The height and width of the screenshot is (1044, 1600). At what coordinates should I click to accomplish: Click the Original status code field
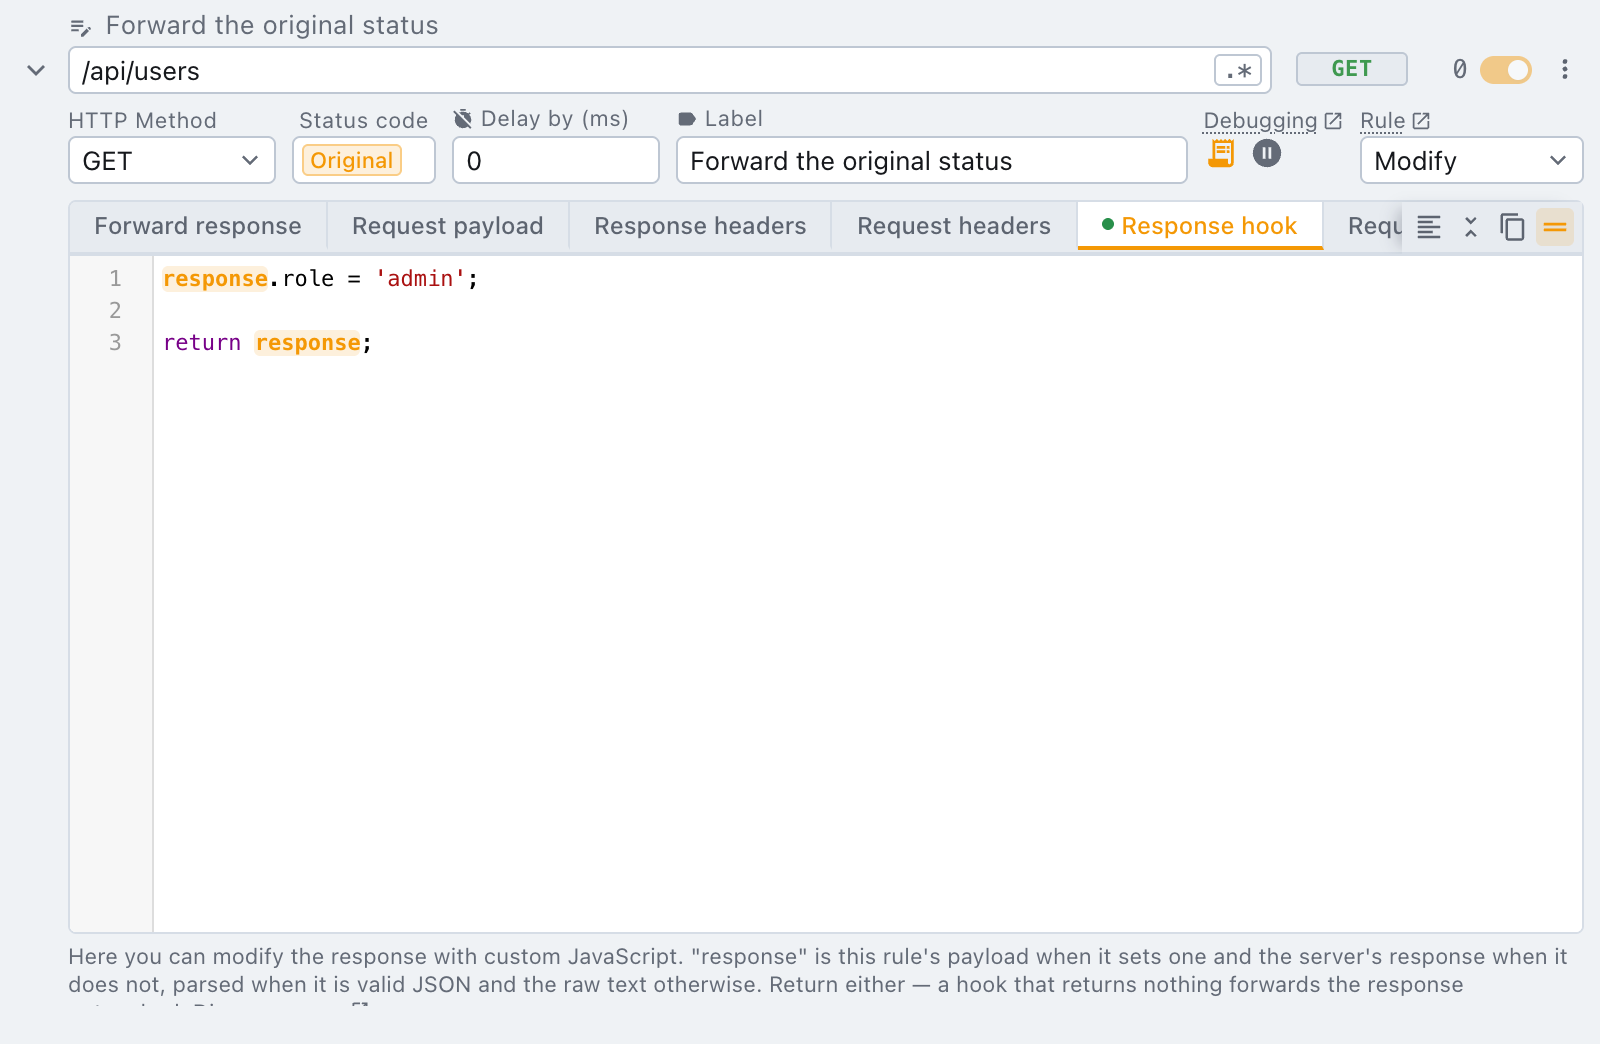[364, 161]
